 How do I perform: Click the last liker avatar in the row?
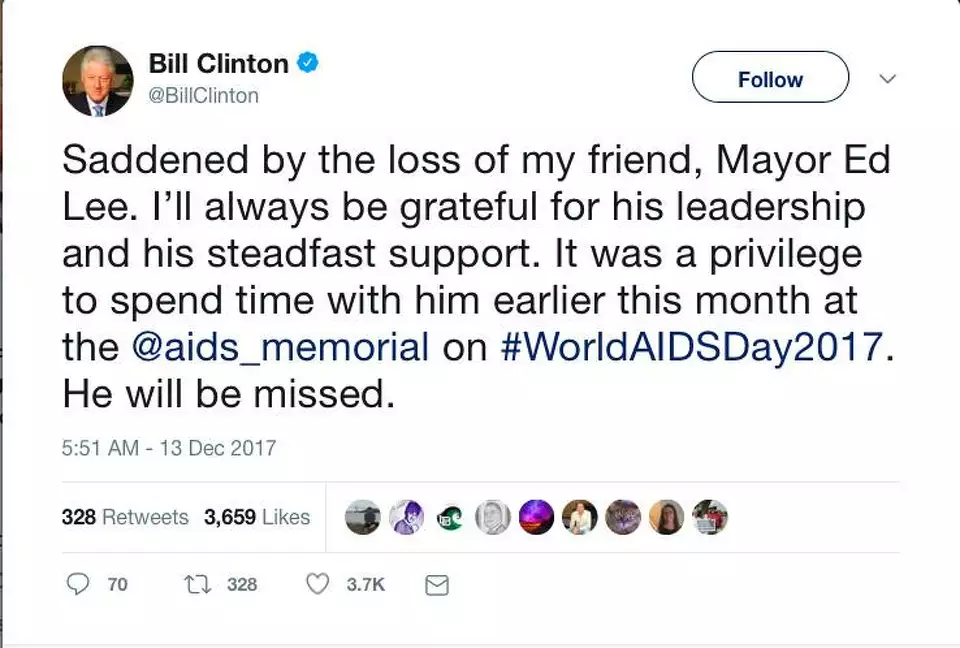710,517
